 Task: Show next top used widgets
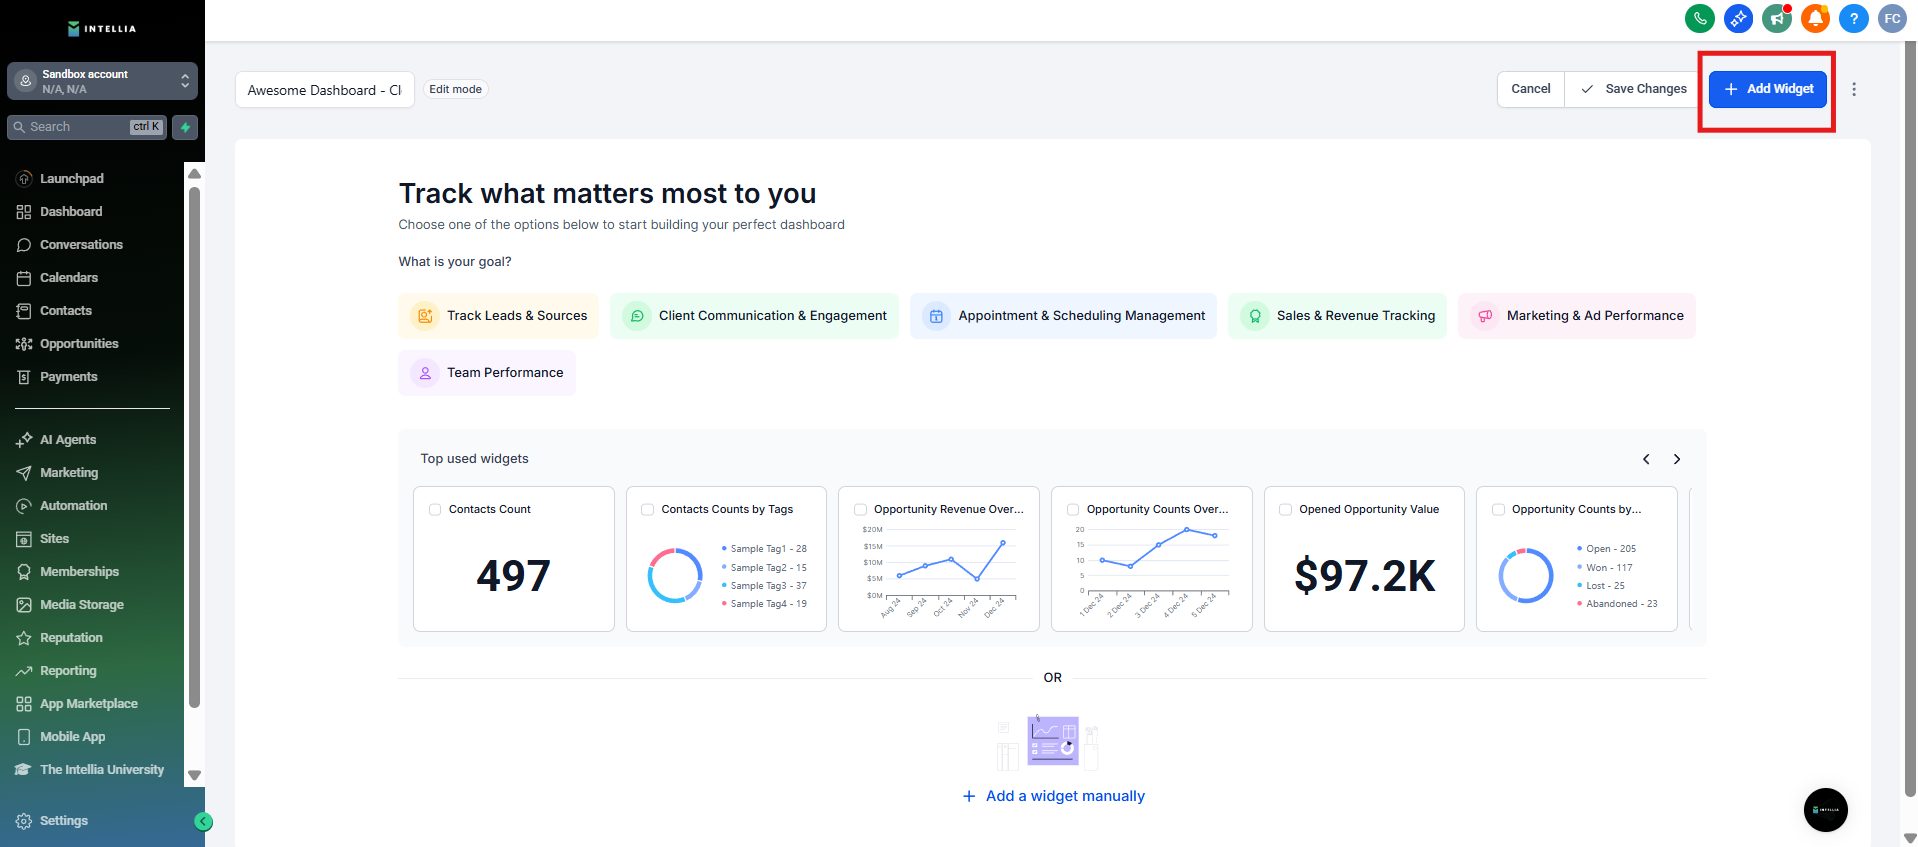click(1677, 459)
